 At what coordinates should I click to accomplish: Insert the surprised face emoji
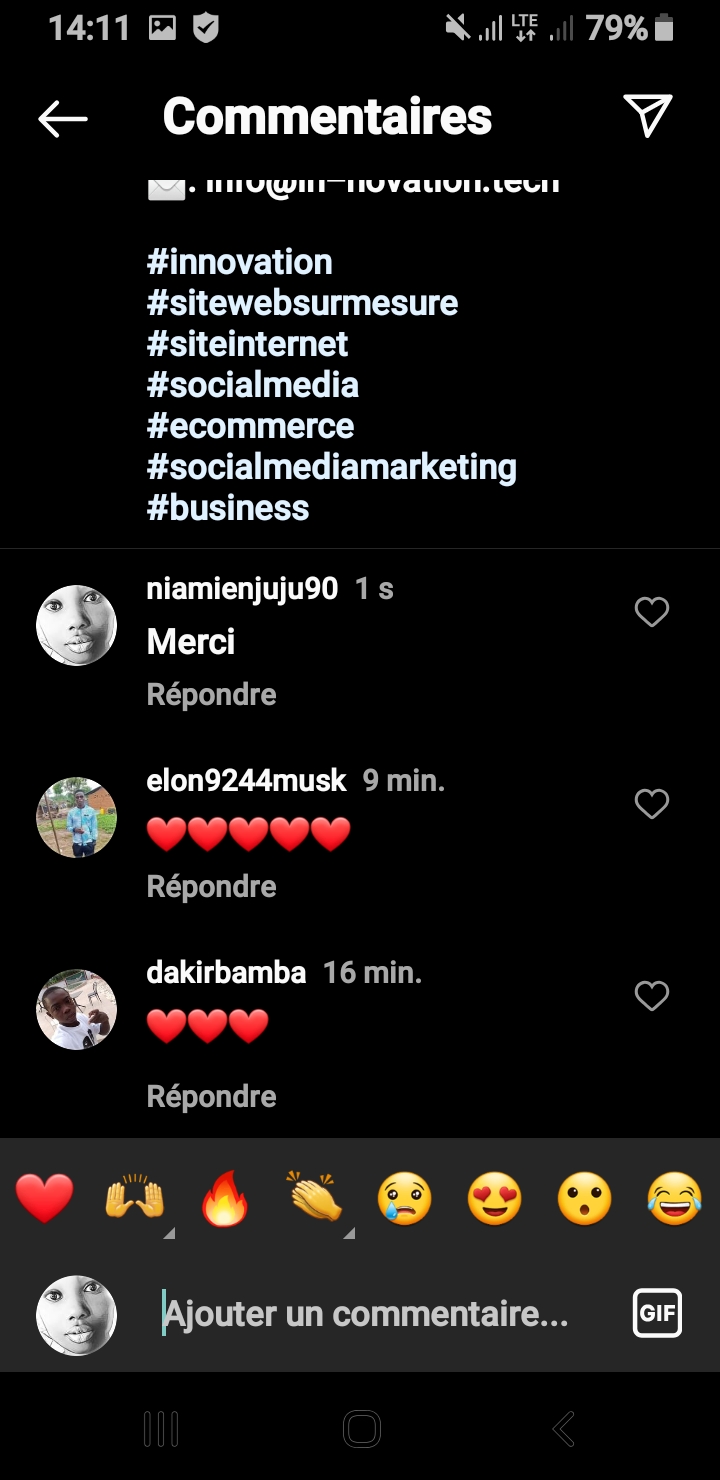[x=585, y=1199]
